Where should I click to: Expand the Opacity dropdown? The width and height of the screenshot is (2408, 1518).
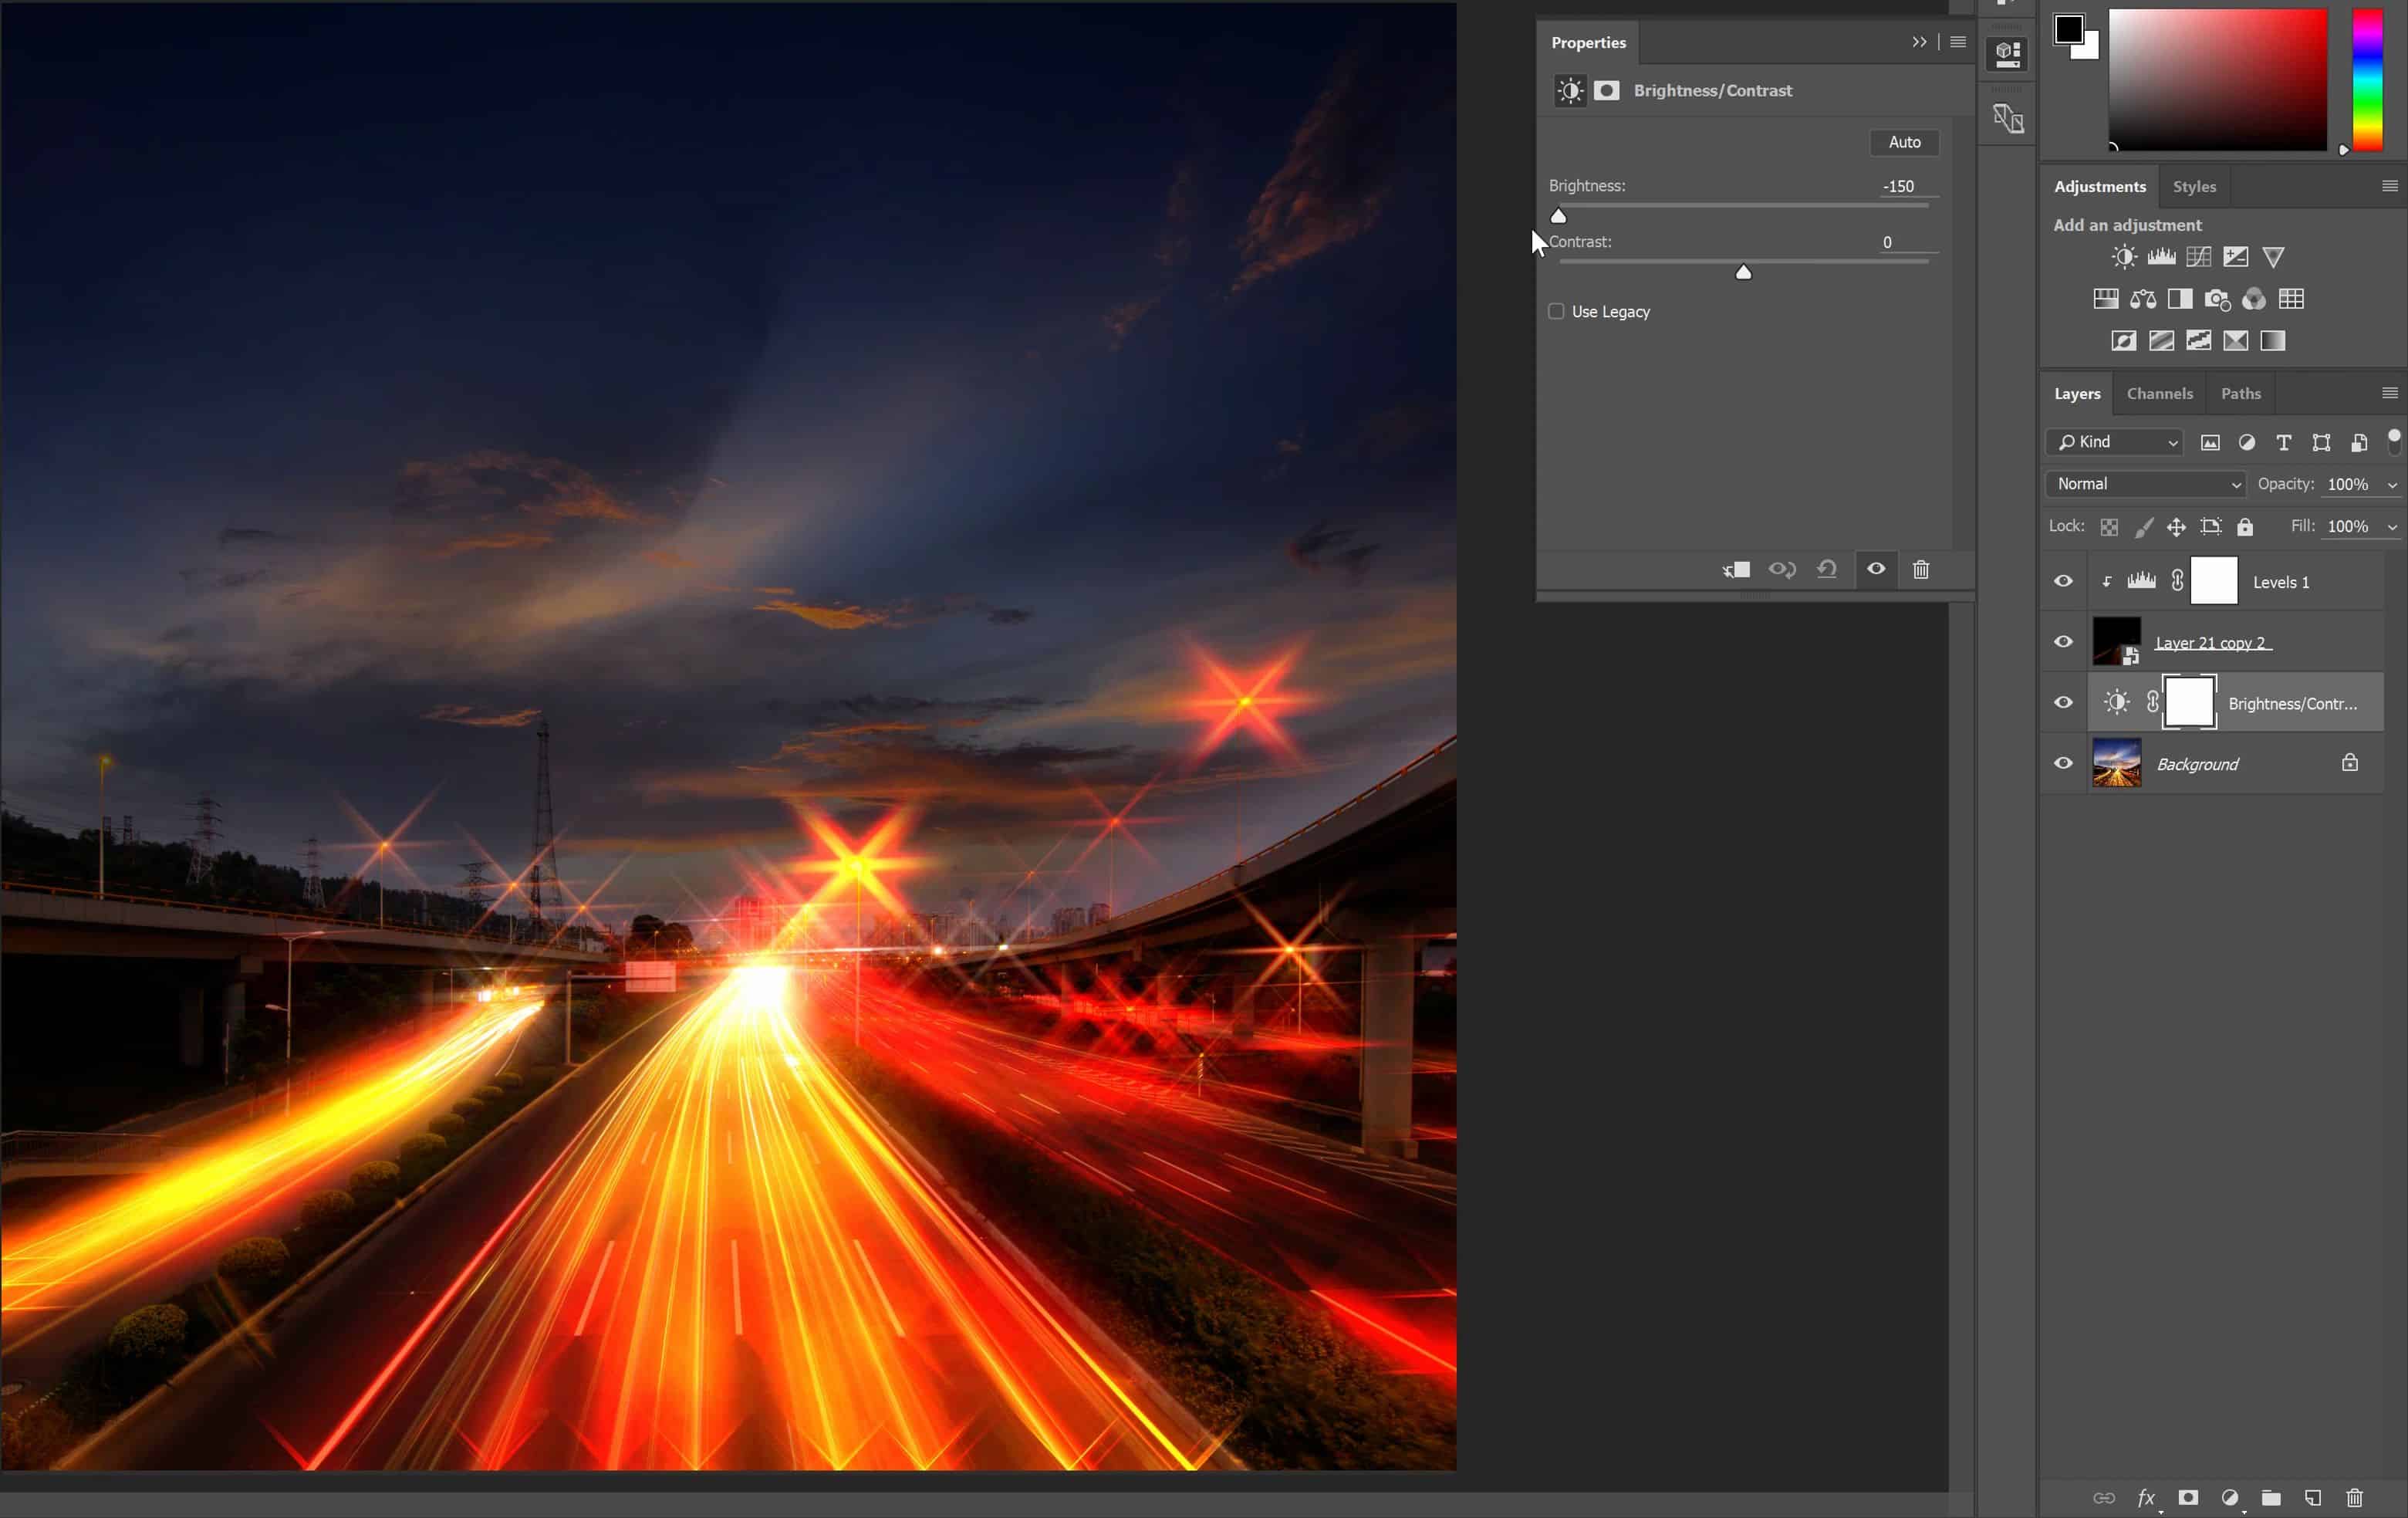(x=2392, y=484)
